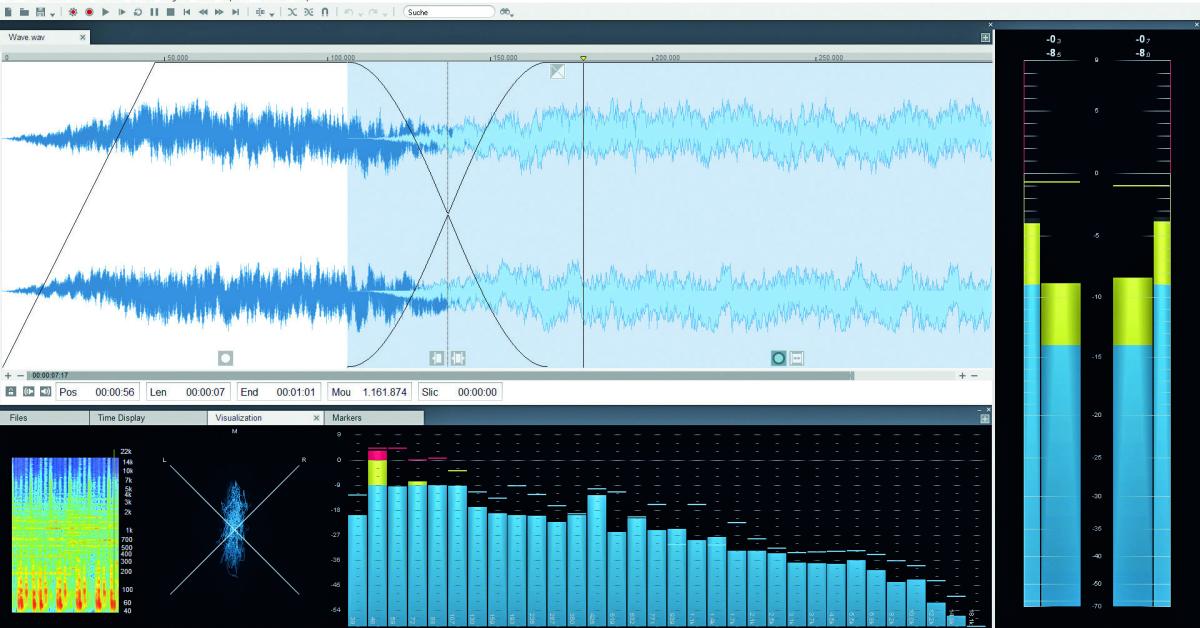Stop playback with the Stop icon
Screen dimensions: 1200x628
pos(171,11)
